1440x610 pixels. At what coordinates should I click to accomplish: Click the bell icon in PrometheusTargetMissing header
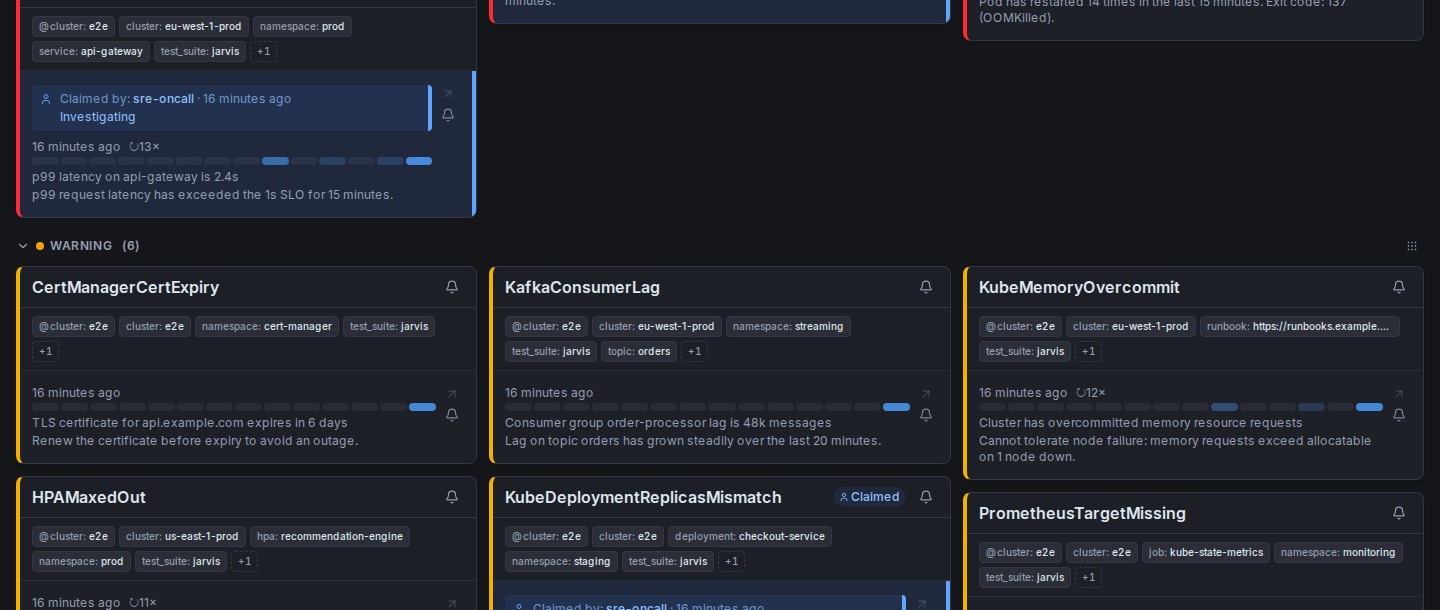[1399, 513]
